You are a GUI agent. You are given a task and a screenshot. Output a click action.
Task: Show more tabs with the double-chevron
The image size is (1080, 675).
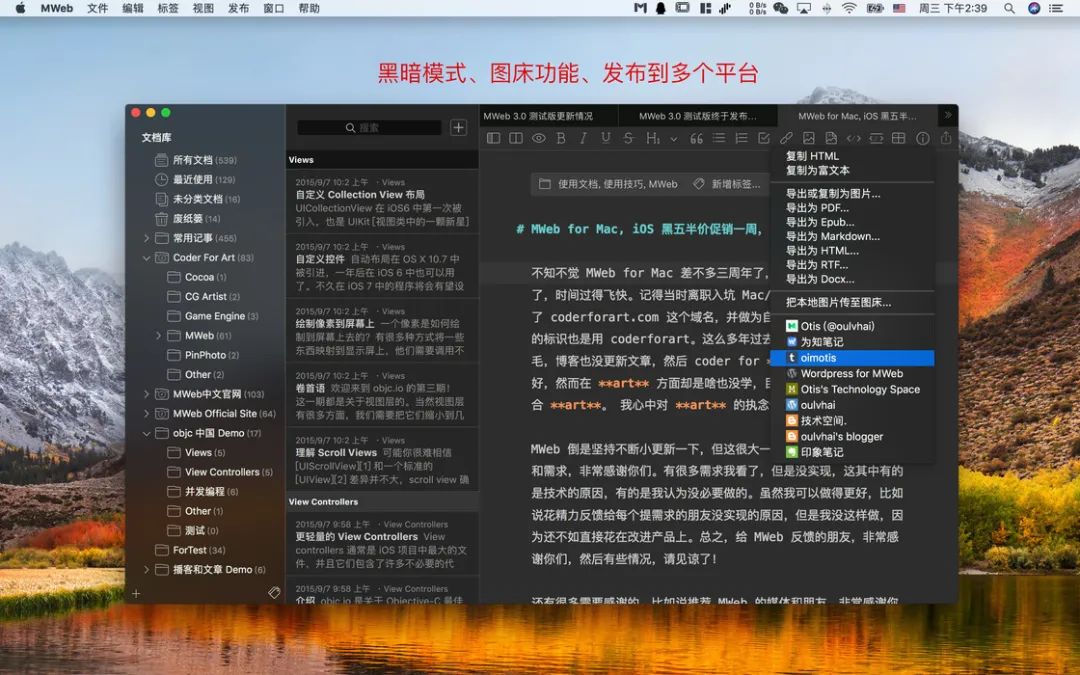(x=948, y=115)
